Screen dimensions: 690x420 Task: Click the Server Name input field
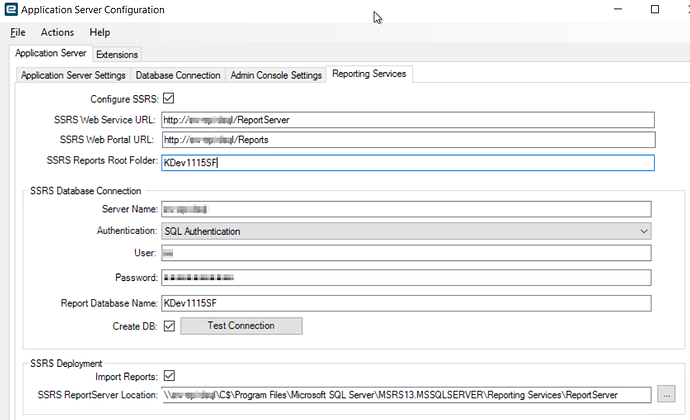[406, 209]
